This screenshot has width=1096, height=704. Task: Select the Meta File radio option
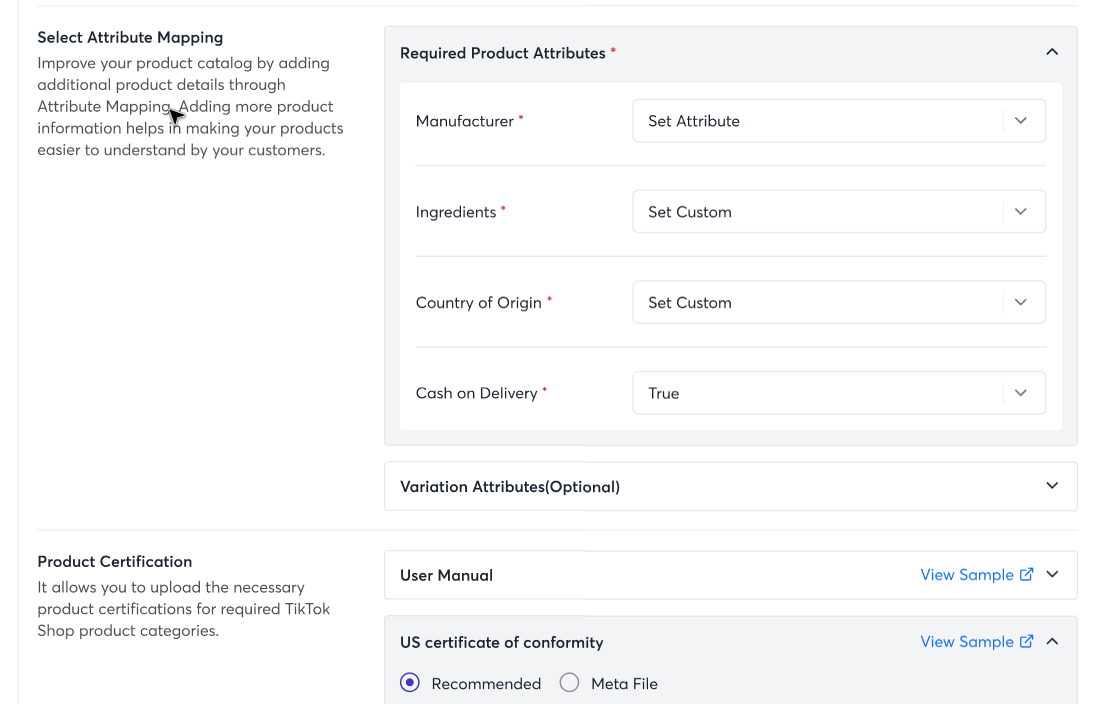[569, 683]
